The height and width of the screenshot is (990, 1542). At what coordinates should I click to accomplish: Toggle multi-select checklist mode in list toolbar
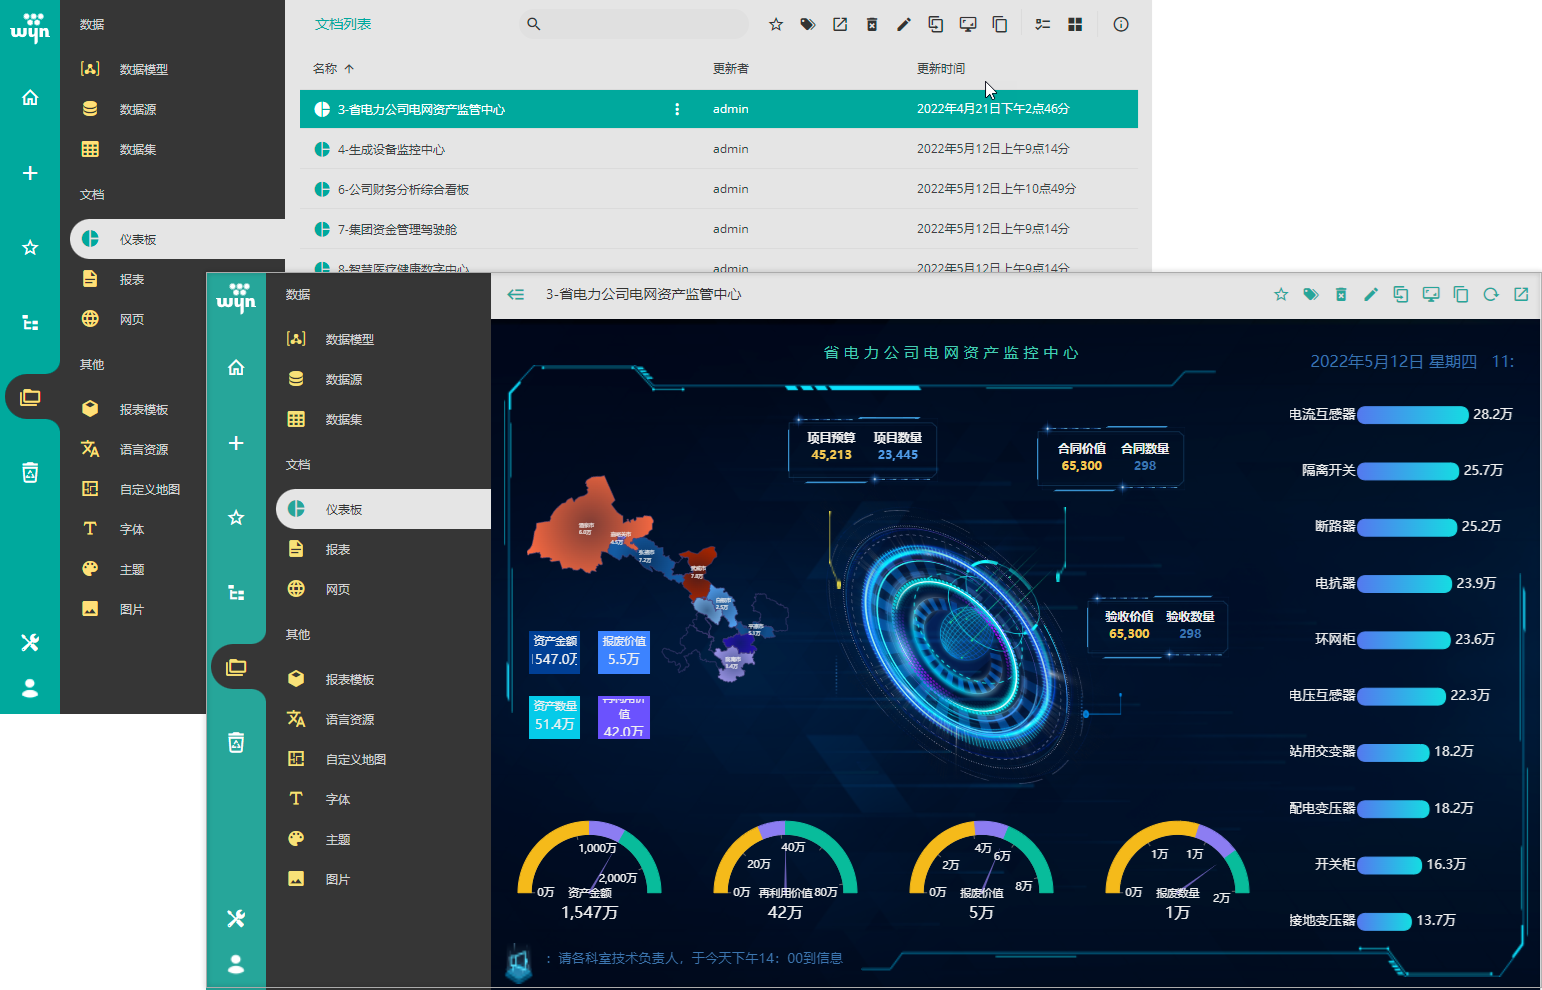[x=1042, y=25]
